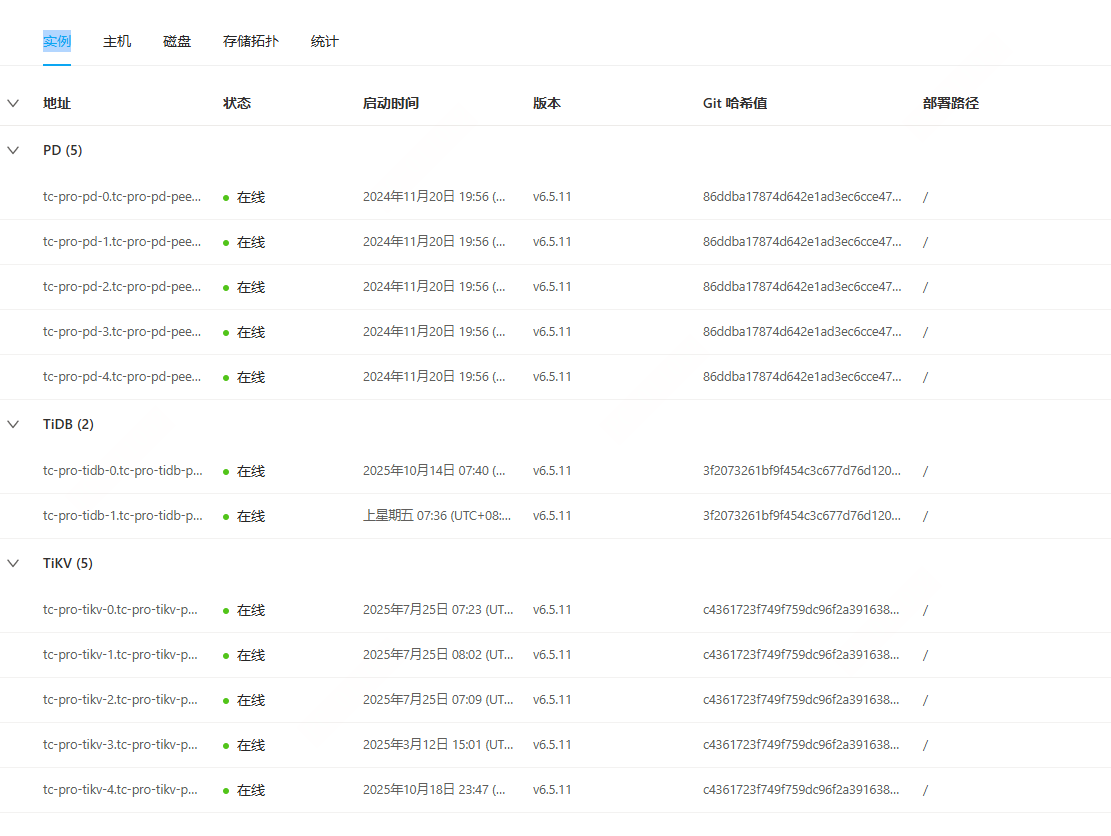The height and width of the screenshot is (836, 1111).
Task: Click online status dot for tc-pro-tidb-1
Action: tap(226, 517)
